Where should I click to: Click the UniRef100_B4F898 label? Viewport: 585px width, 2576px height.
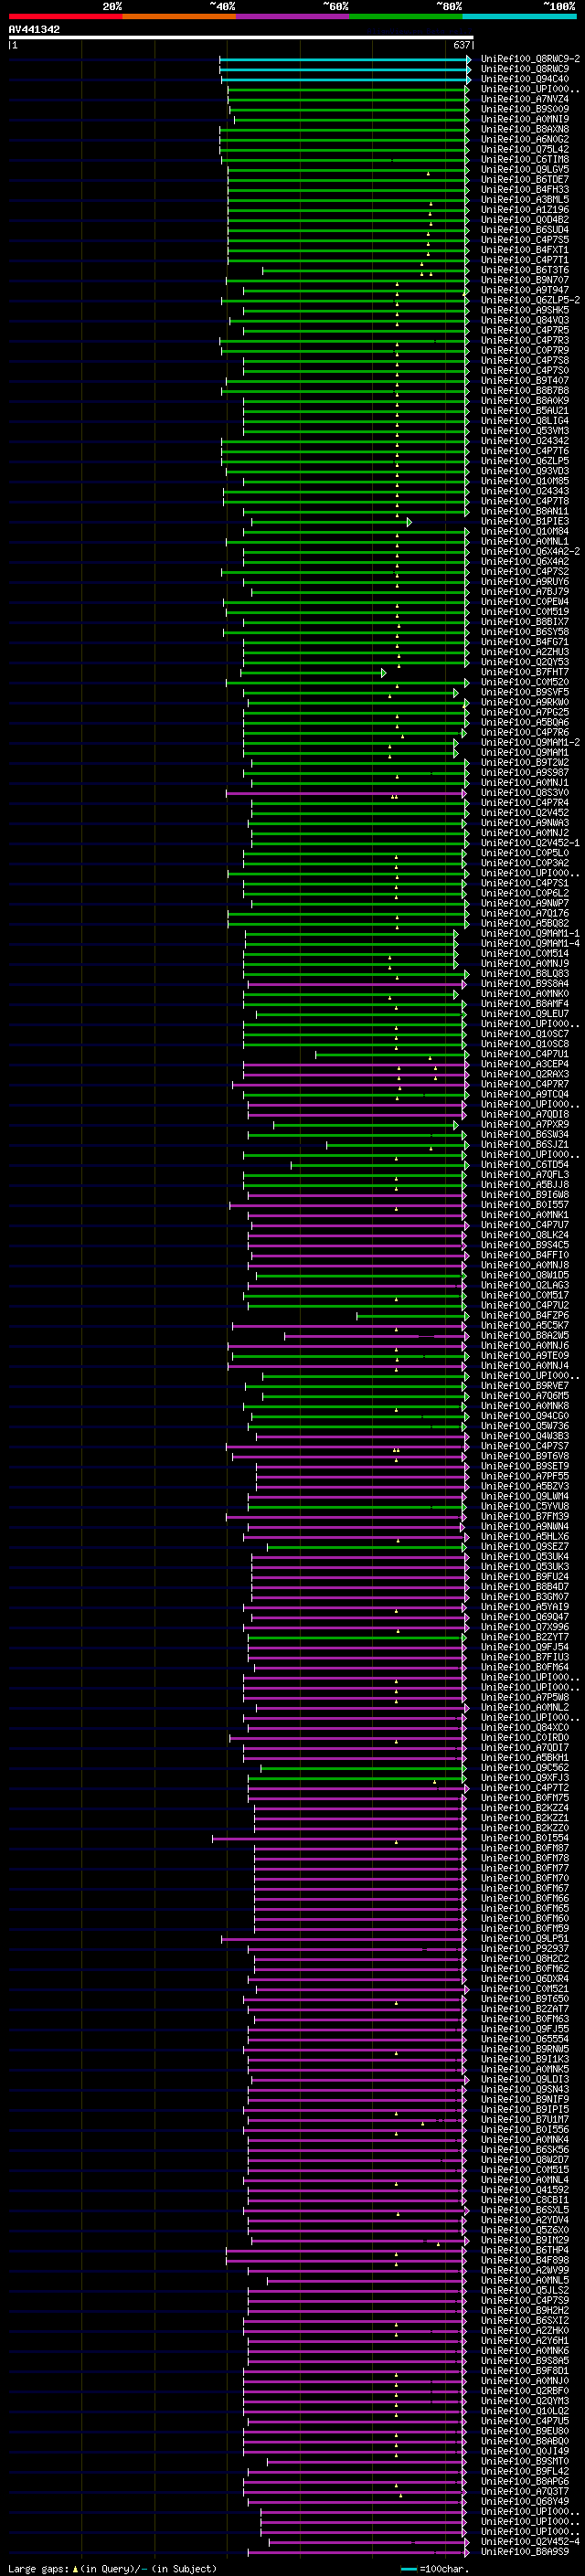[x=524, y=2260]
